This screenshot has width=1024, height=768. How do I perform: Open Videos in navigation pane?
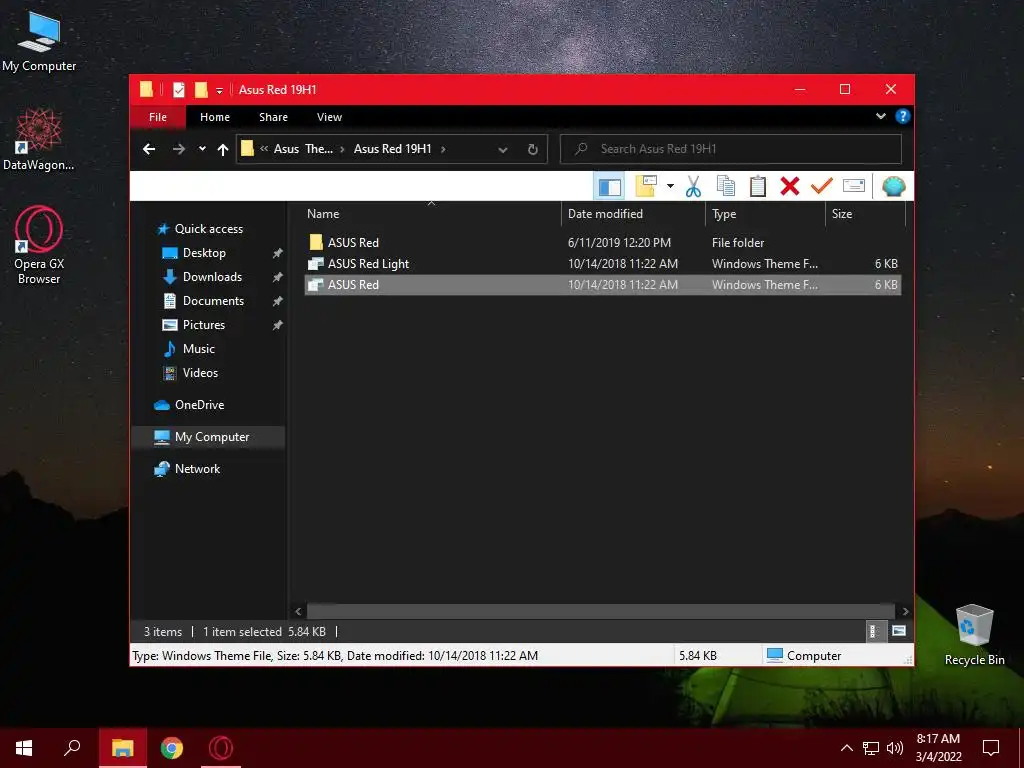coord(200,373)
